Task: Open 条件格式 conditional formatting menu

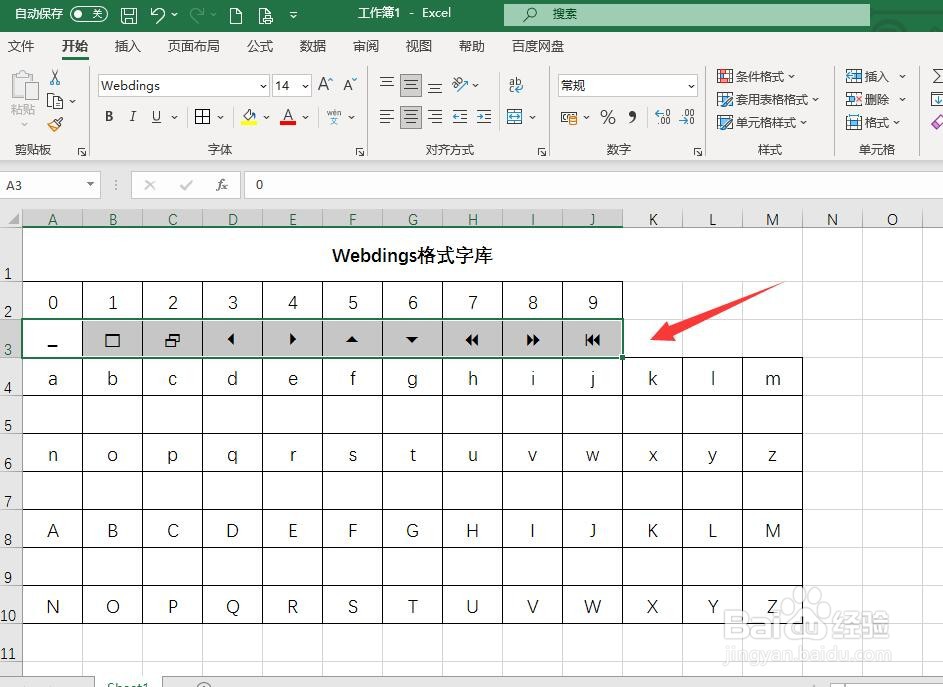Action: (756, 76)
